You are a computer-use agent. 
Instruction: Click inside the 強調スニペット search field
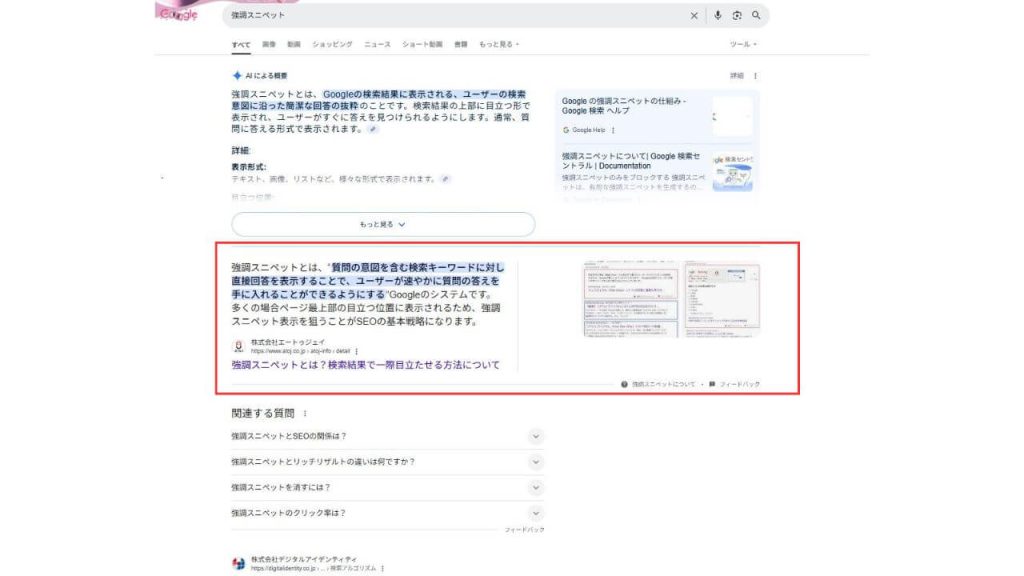click(457, 15)
